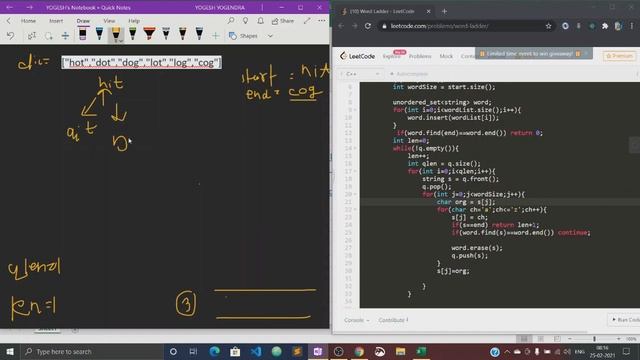Adjust the zoom slider in the status bar
Image resolution: width=640 pixels, height=360 pixels.
point(594,339)
